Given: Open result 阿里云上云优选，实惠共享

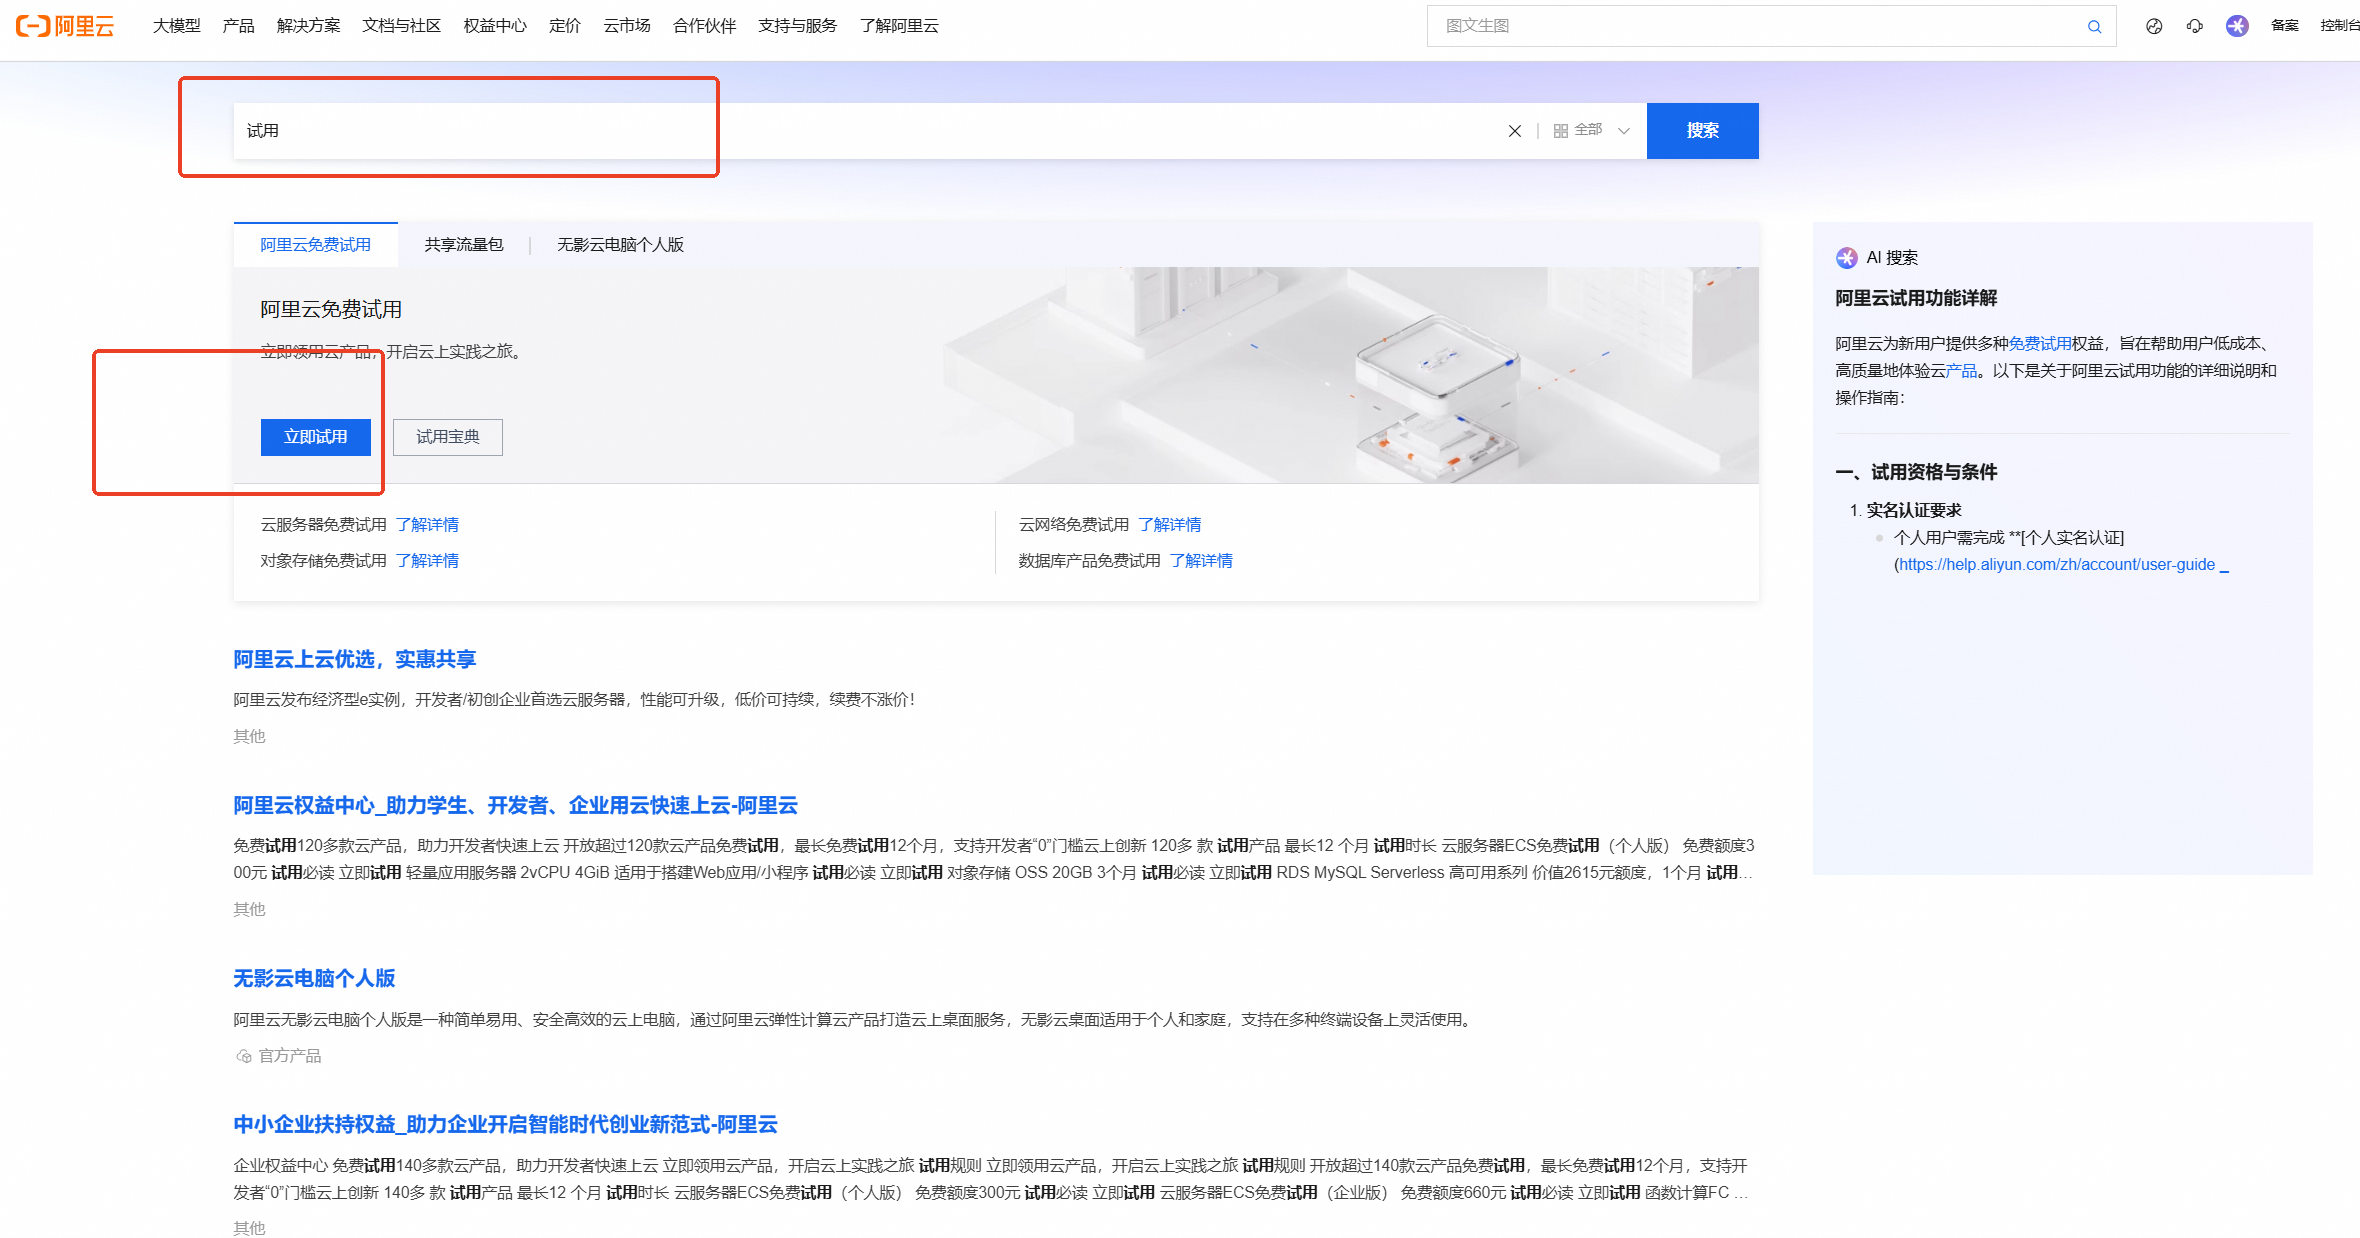Looking at the screenshot, I should click(x=355, y=659).
